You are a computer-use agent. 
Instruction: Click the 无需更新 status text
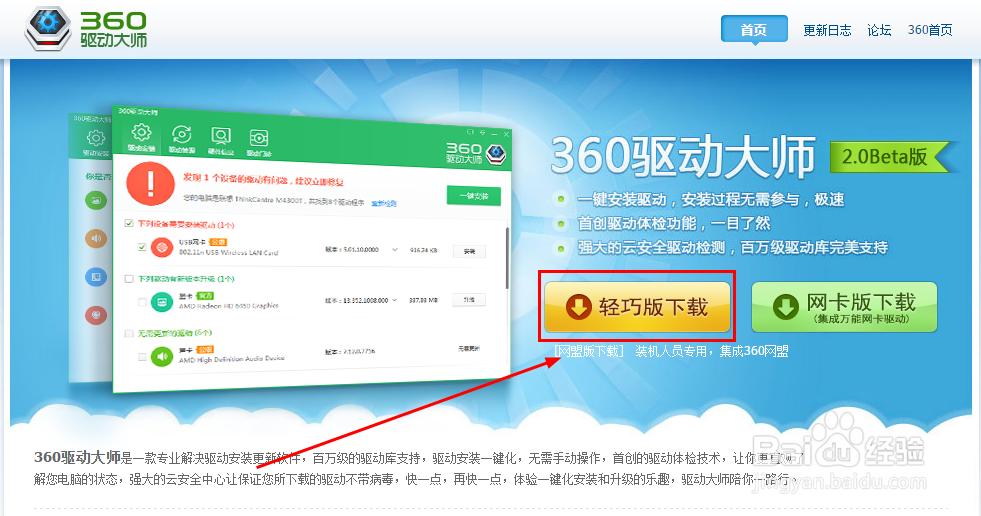[469, 348]
